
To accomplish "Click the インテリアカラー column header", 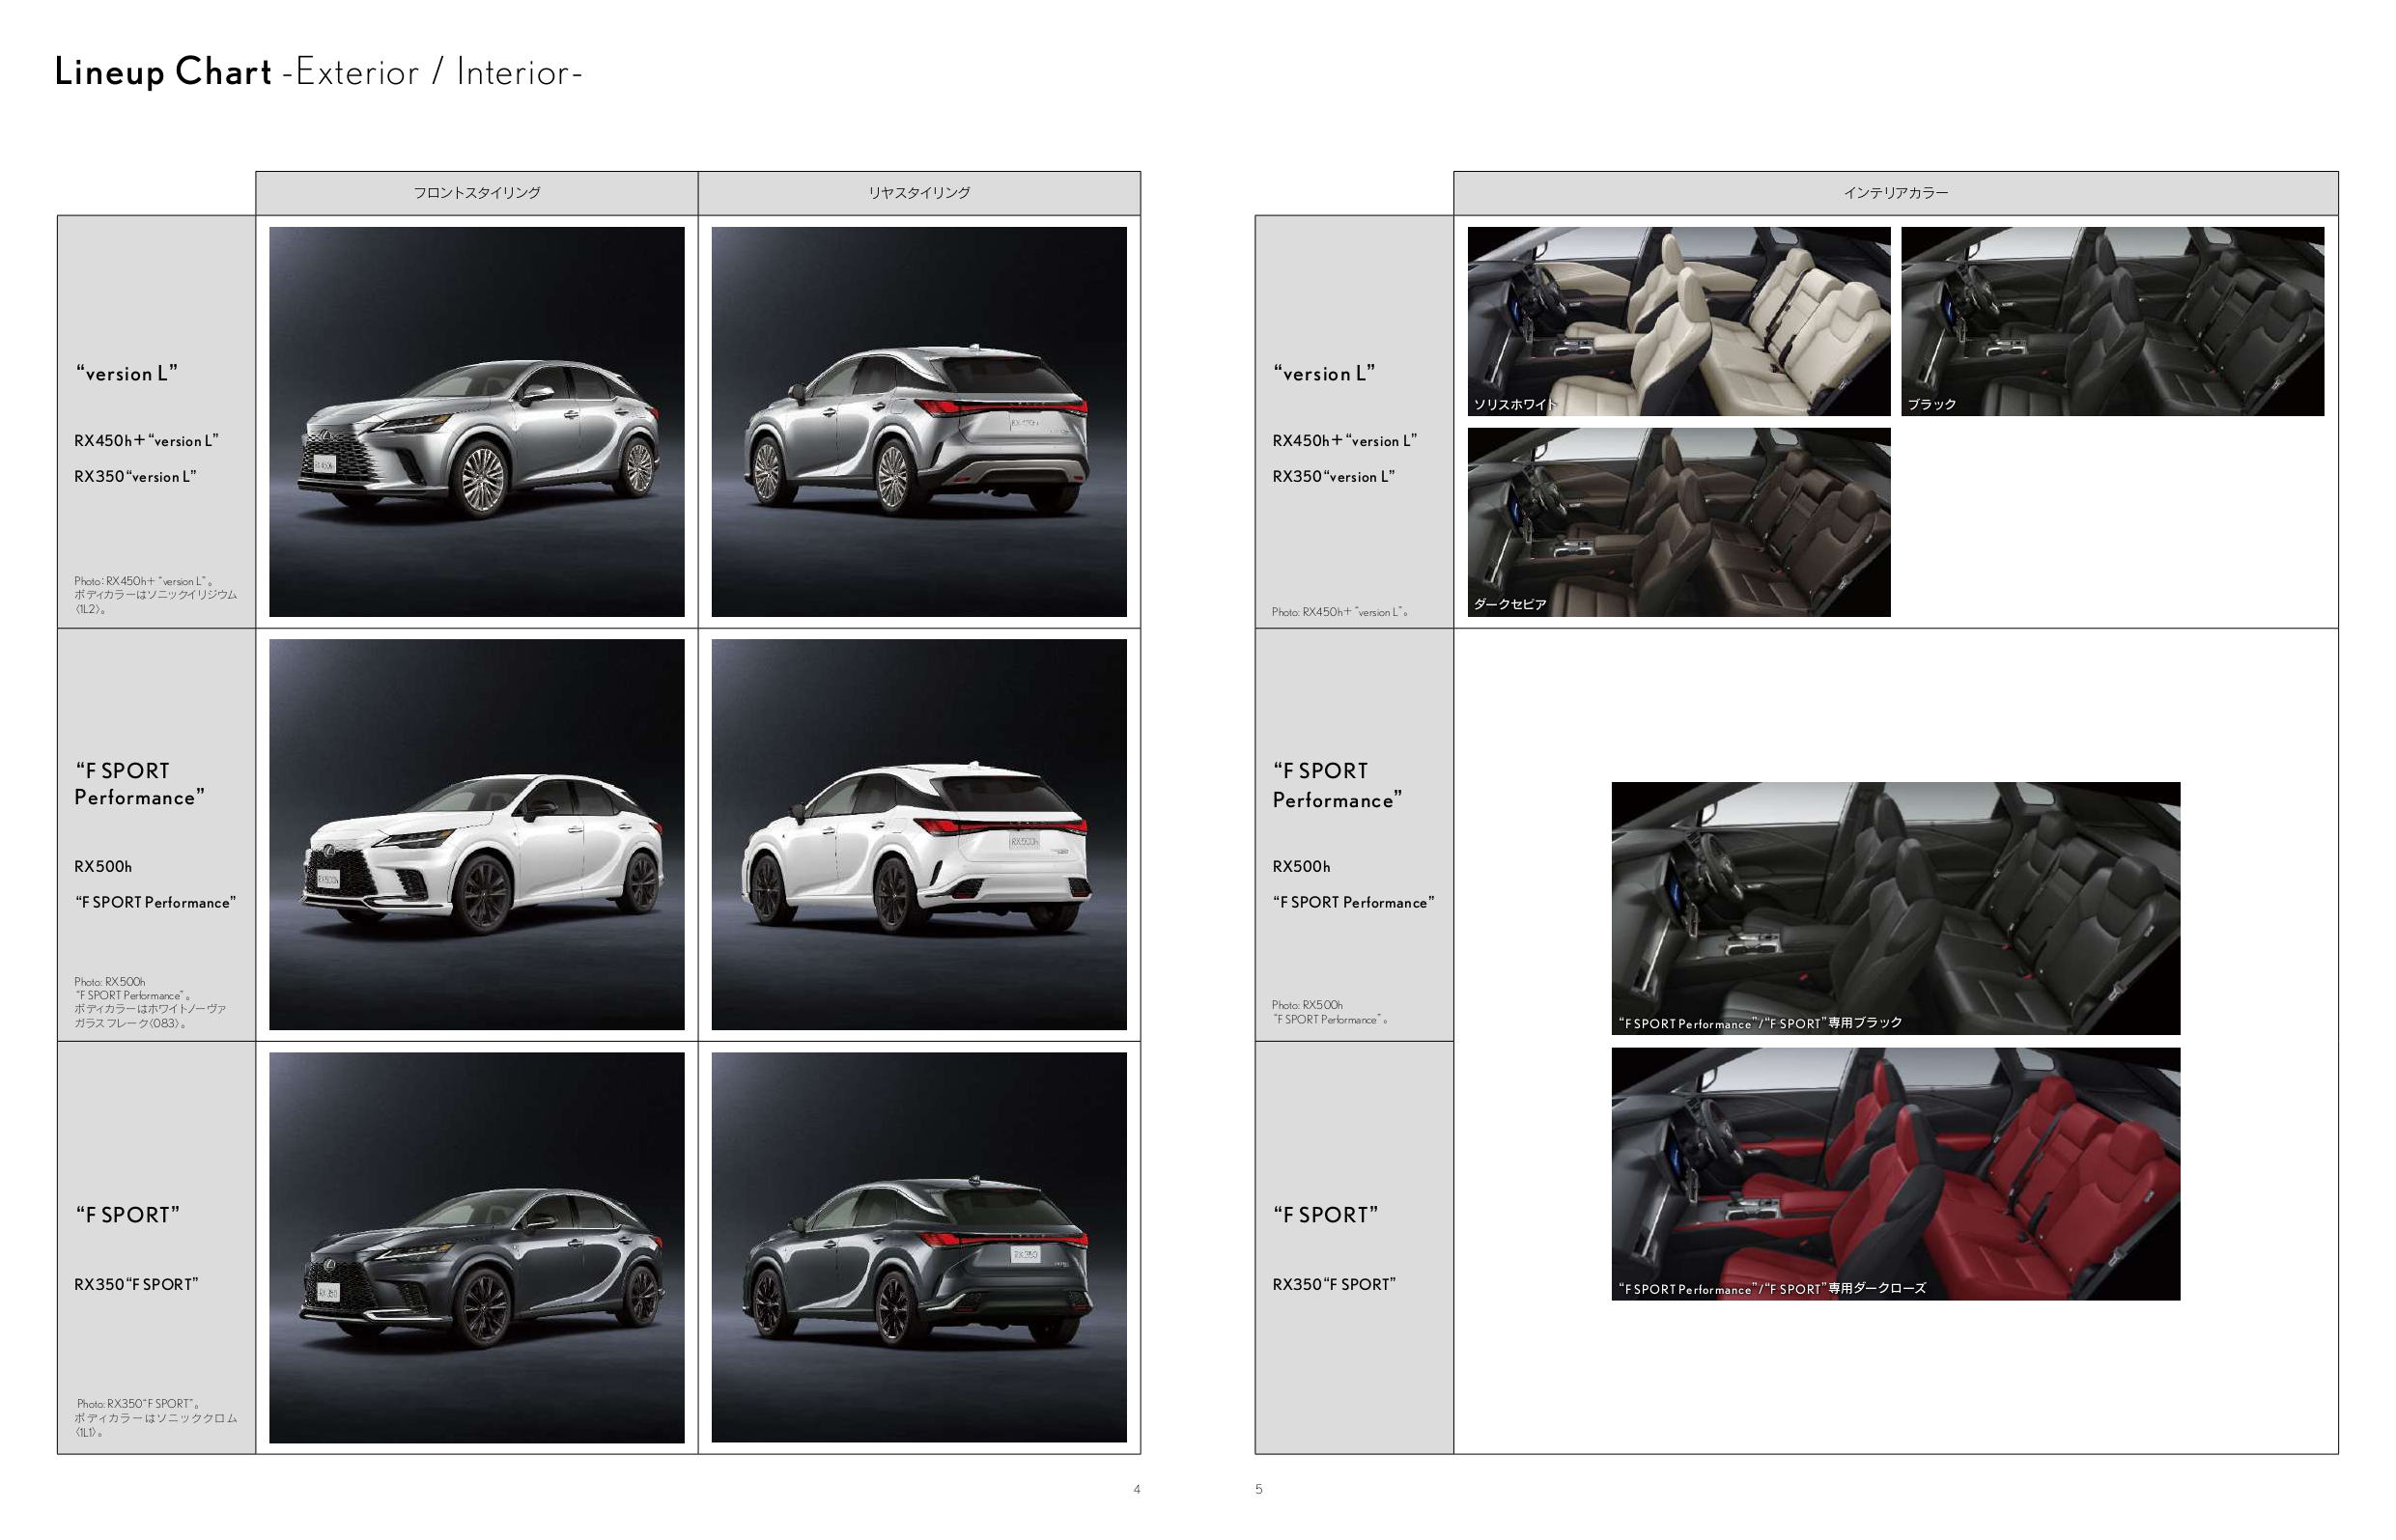I will (x=1895, y=193).
